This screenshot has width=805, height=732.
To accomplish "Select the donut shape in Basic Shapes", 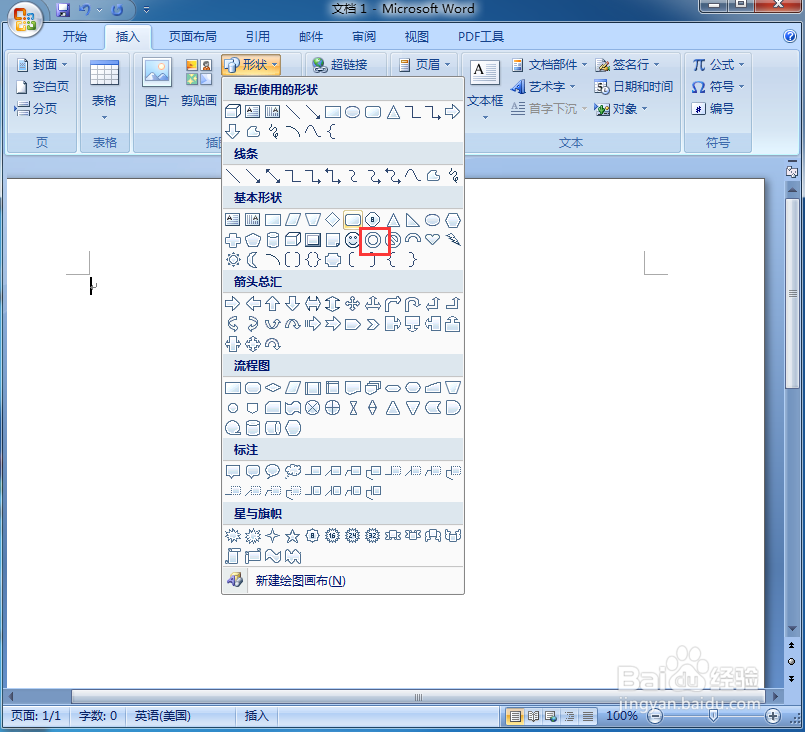I will click(x=373, y=240).
